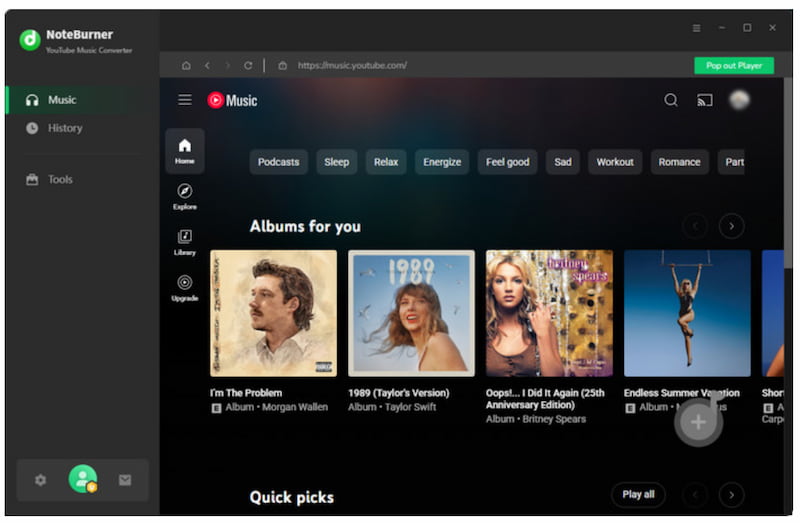Open the NoteBurner hamburger menu in title bar
The image size is (800, 523).
point(696,28)
